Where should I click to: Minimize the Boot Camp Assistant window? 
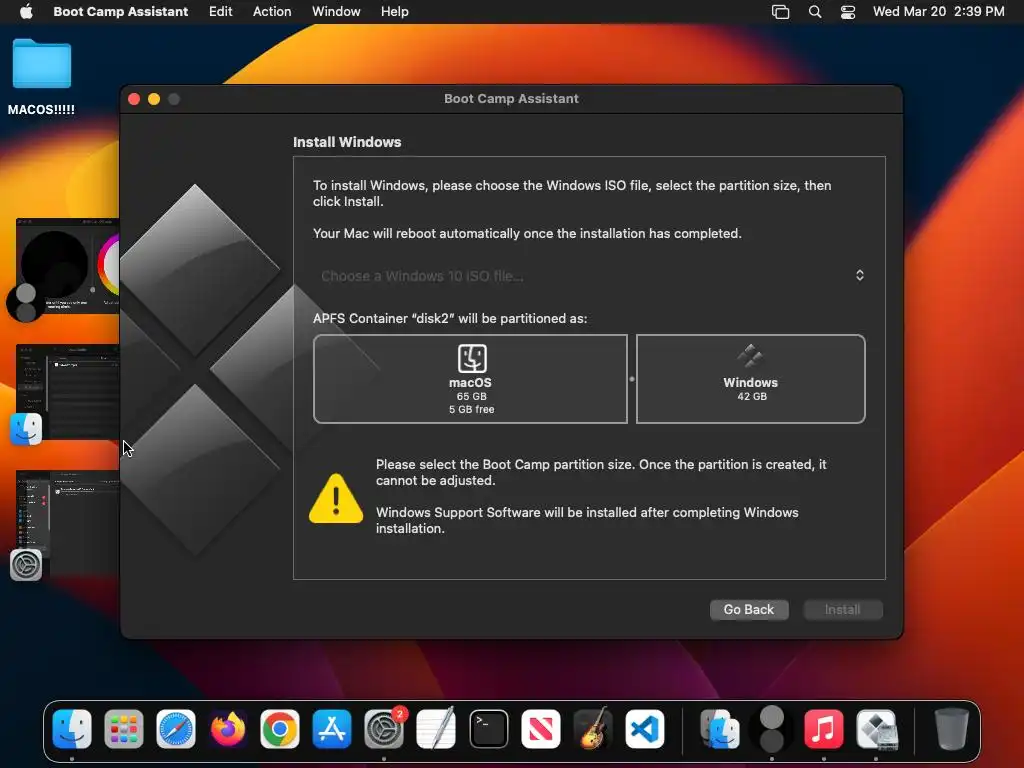[x=154, y=99]
